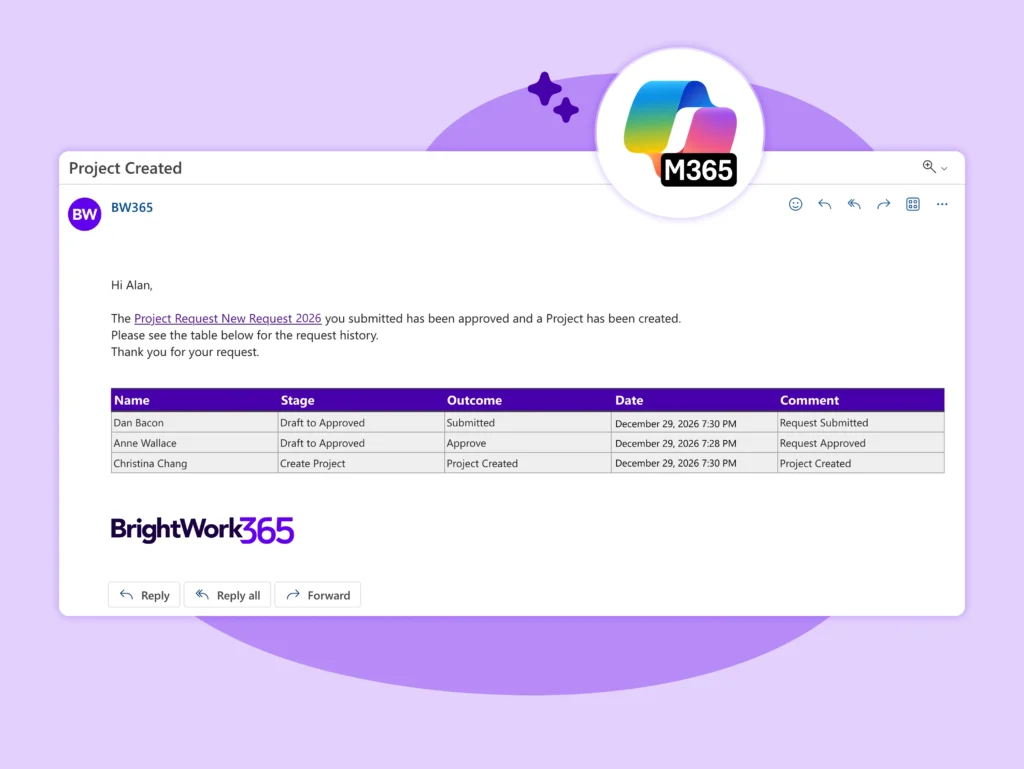Click the BW sender avatar

85,214
